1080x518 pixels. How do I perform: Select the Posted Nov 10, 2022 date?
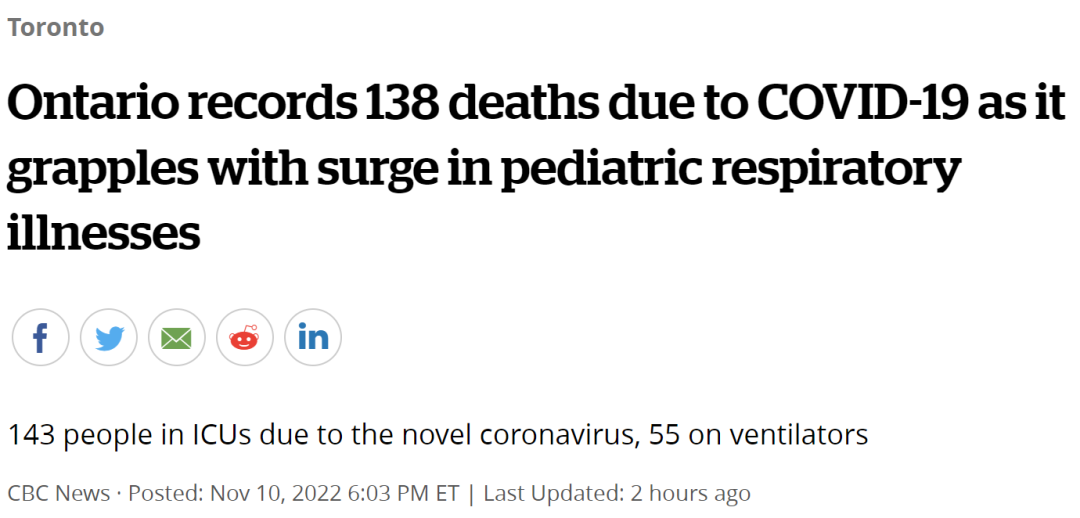(235, 493)
